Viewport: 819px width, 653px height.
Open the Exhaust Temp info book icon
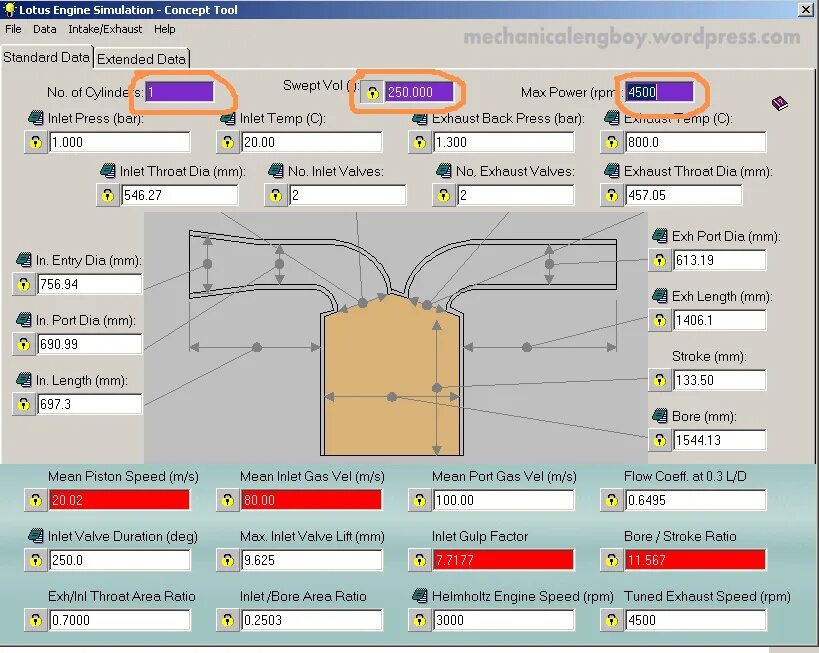(x=612, y=118)
